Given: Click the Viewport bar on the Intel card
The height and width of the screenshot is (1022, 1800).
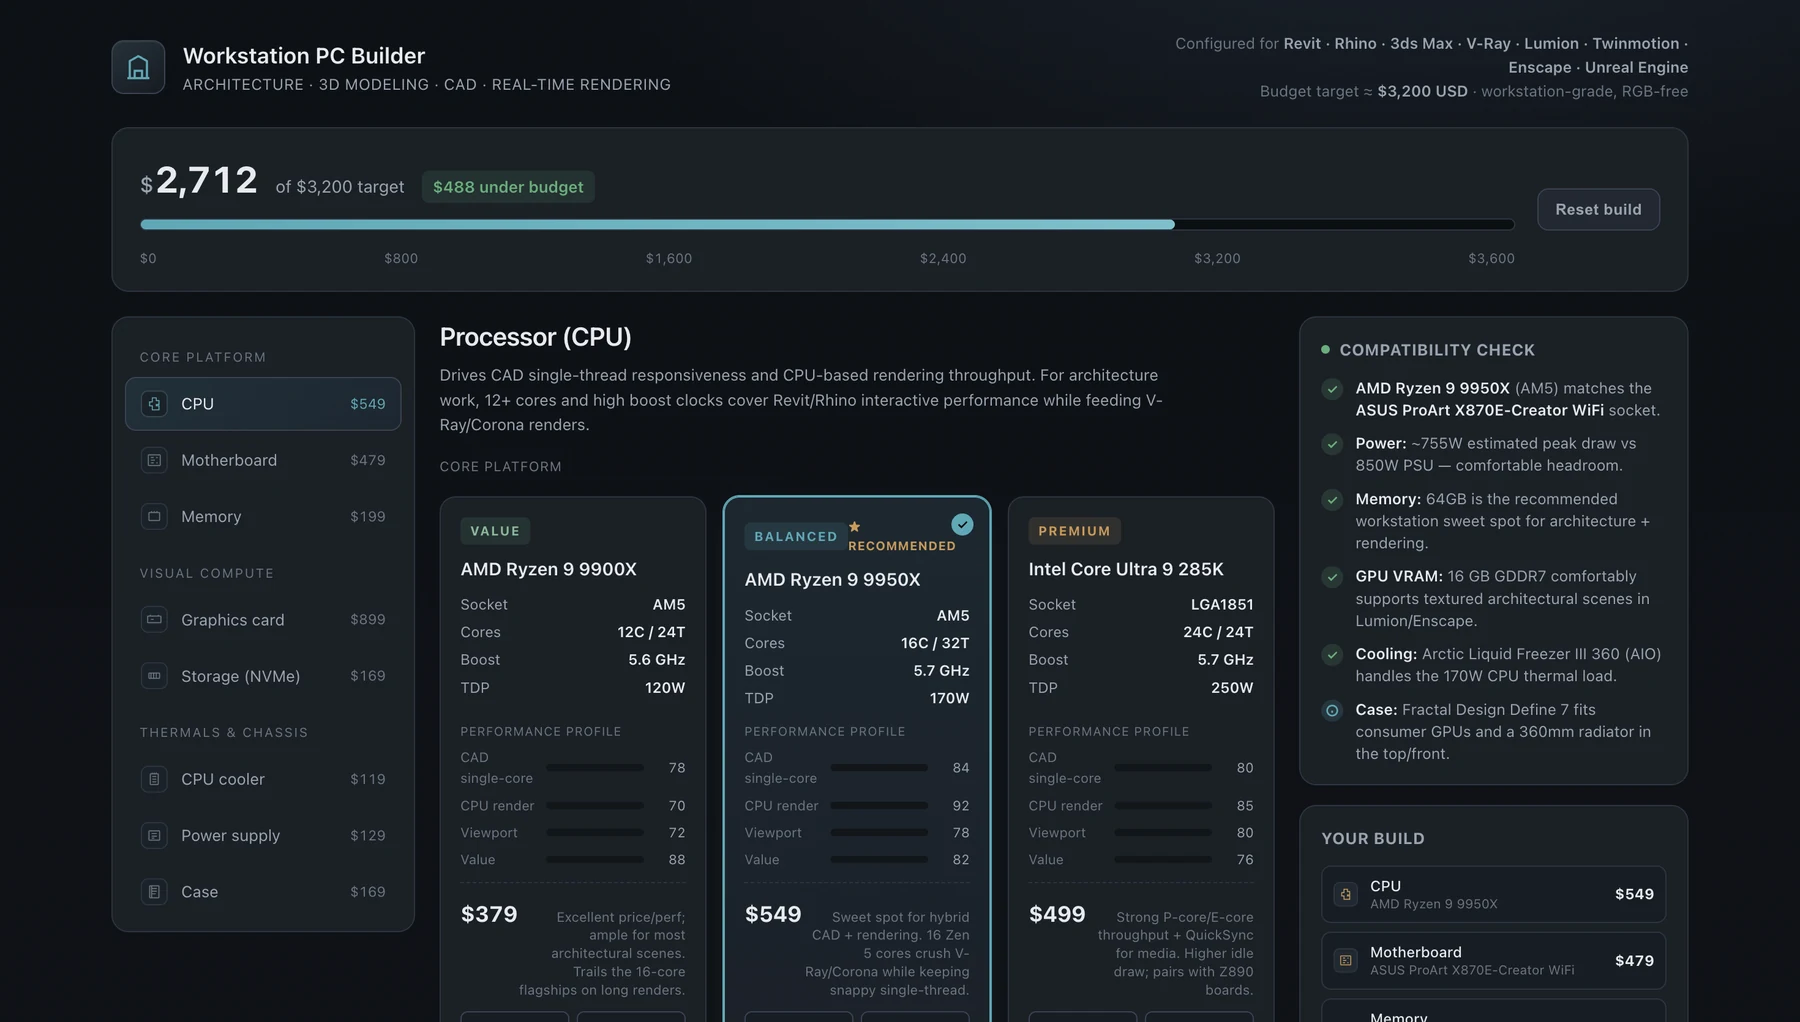Looking at the screenshot, I should 1163,833.
